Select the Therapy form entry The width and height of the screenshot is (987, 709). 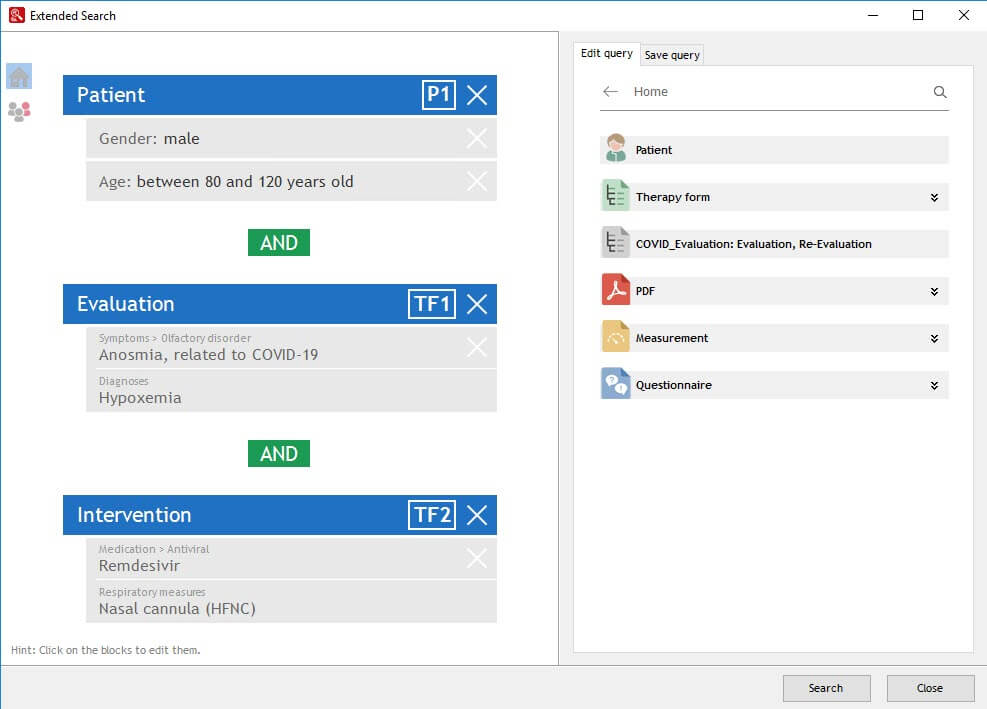774,197
